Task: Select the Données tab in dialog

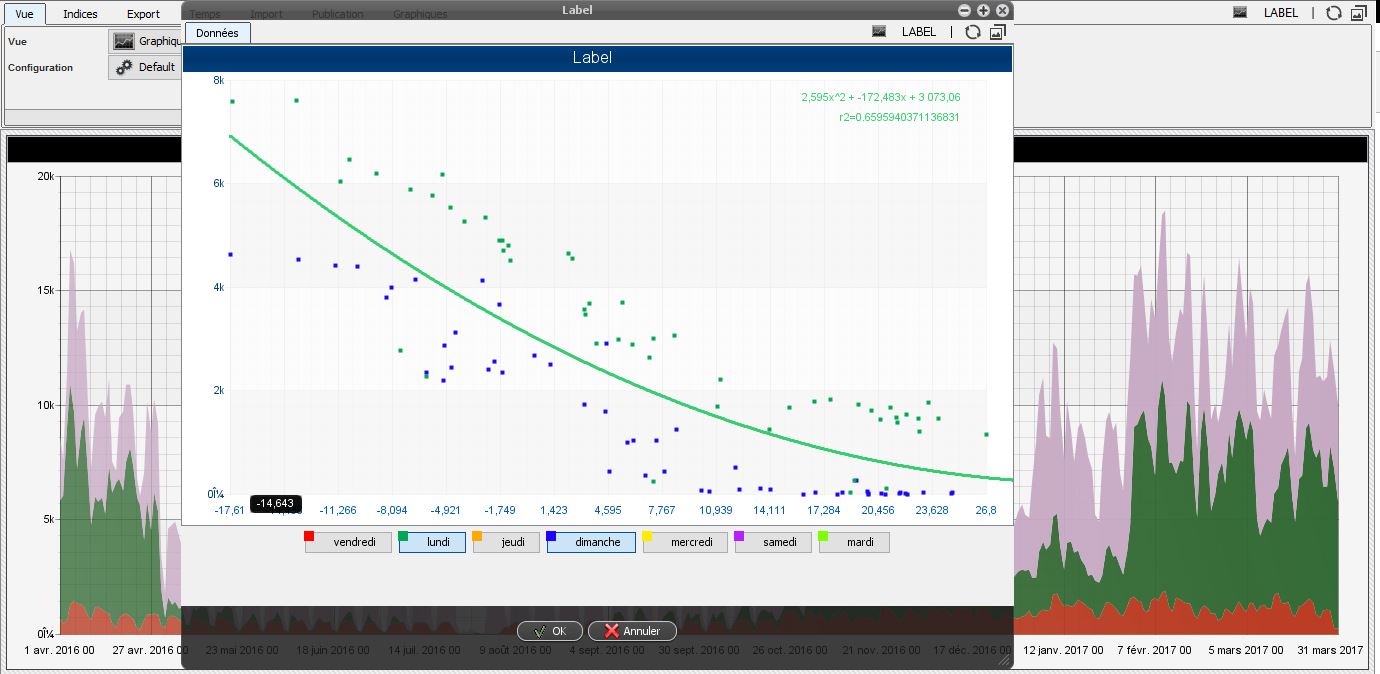Action: pyautogui.click(x=218, y=33)
